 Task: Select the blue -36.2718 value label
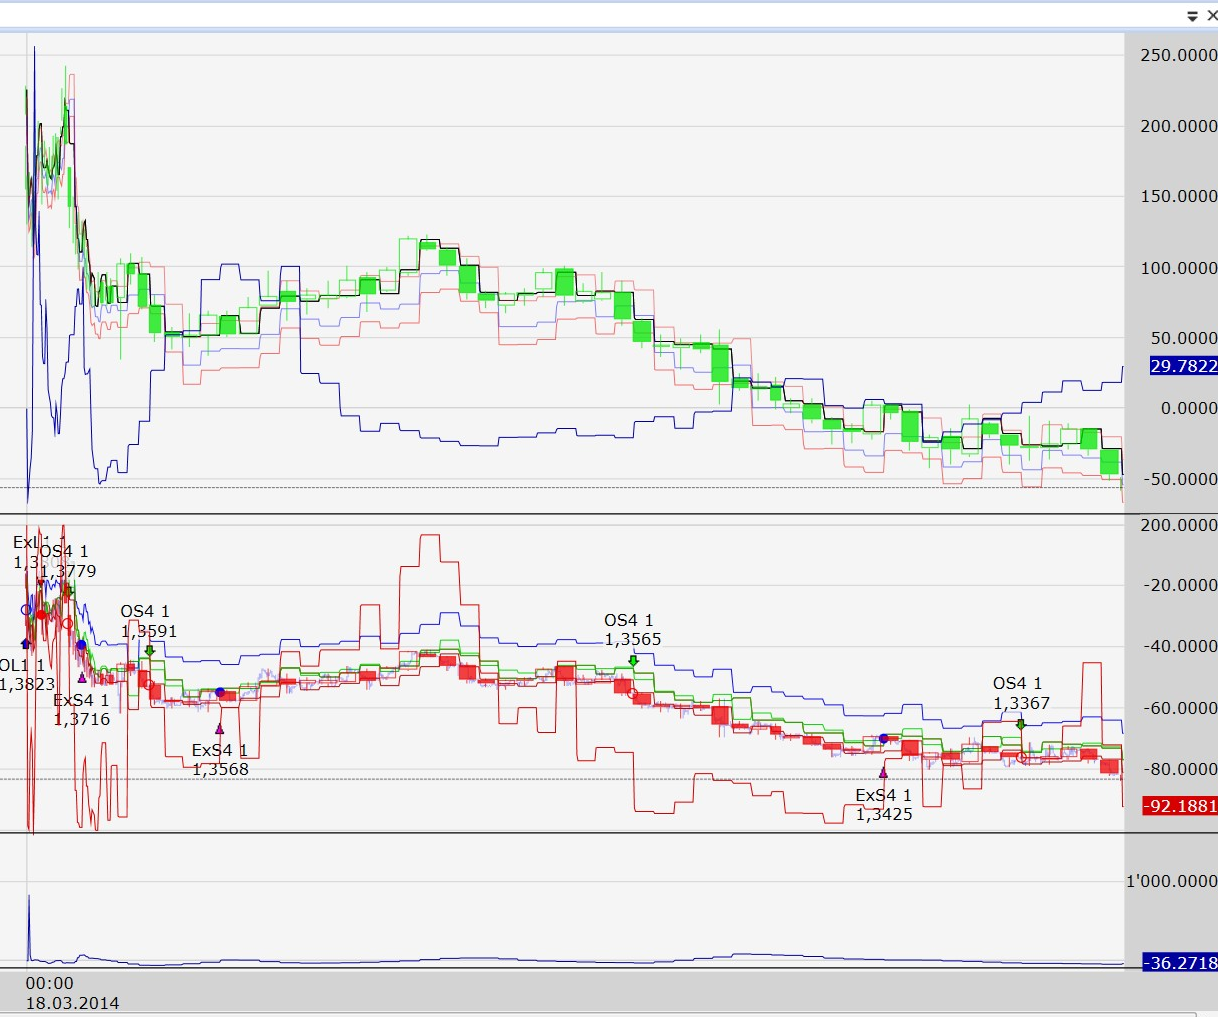click(x=1180, y=963)
